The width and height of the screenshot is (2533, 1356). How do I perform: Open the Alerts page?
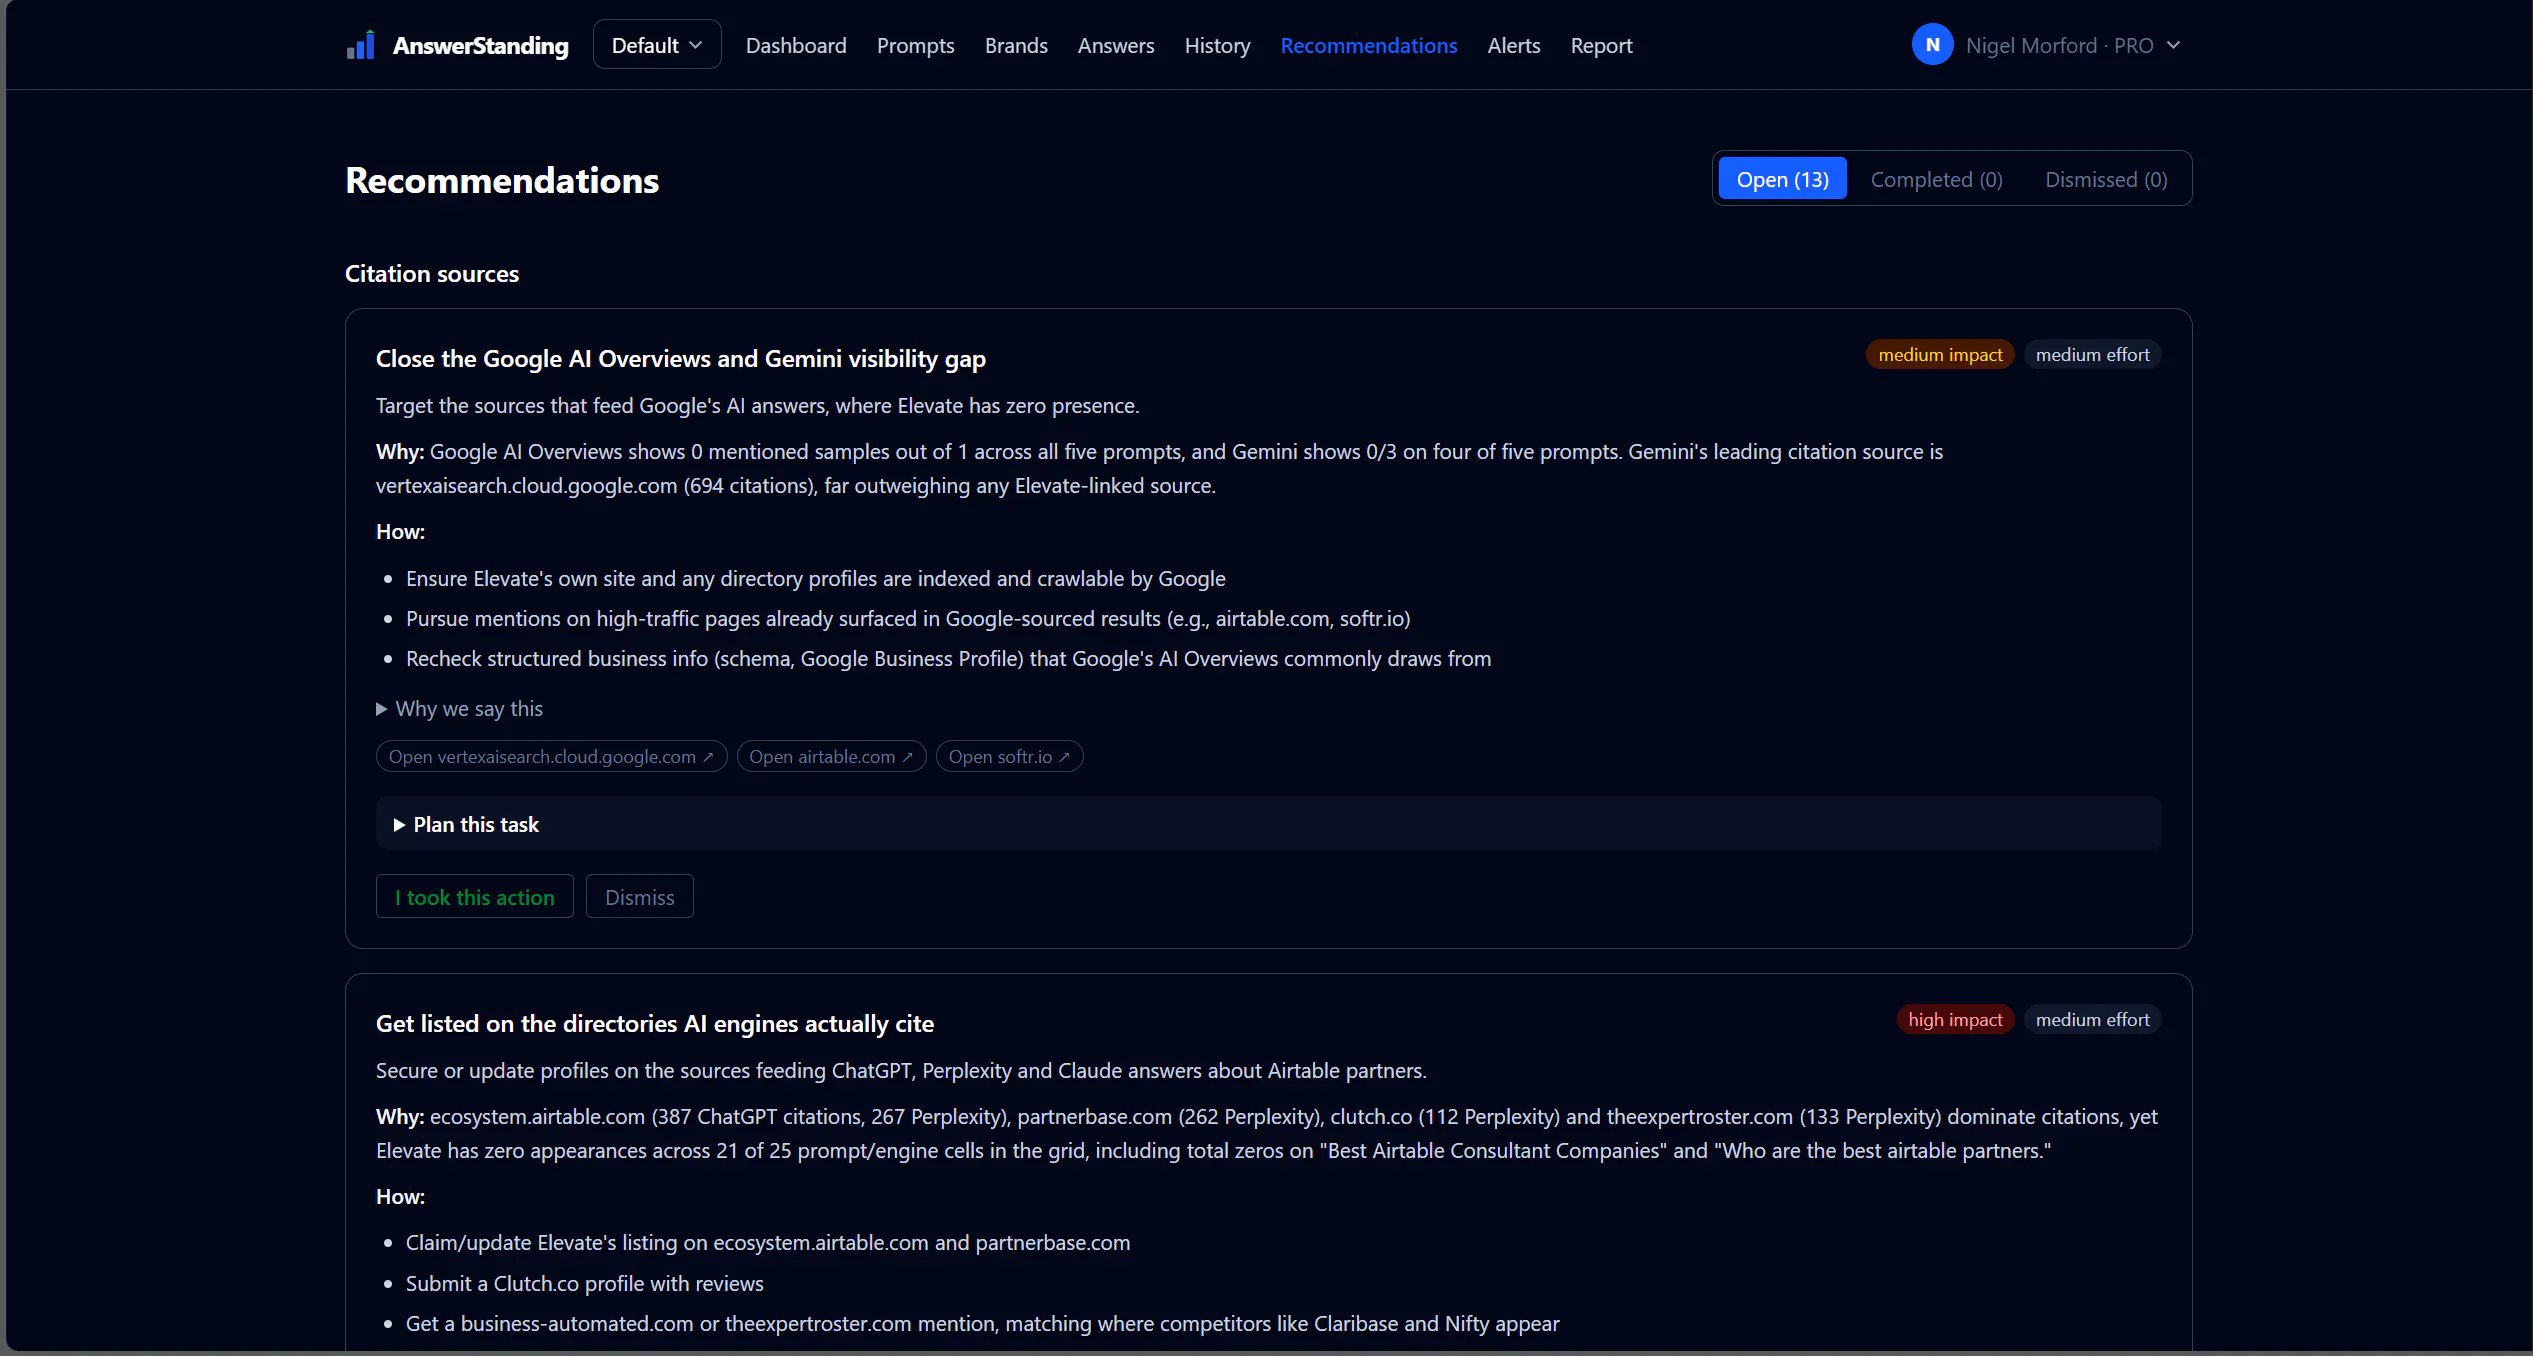1514,45
